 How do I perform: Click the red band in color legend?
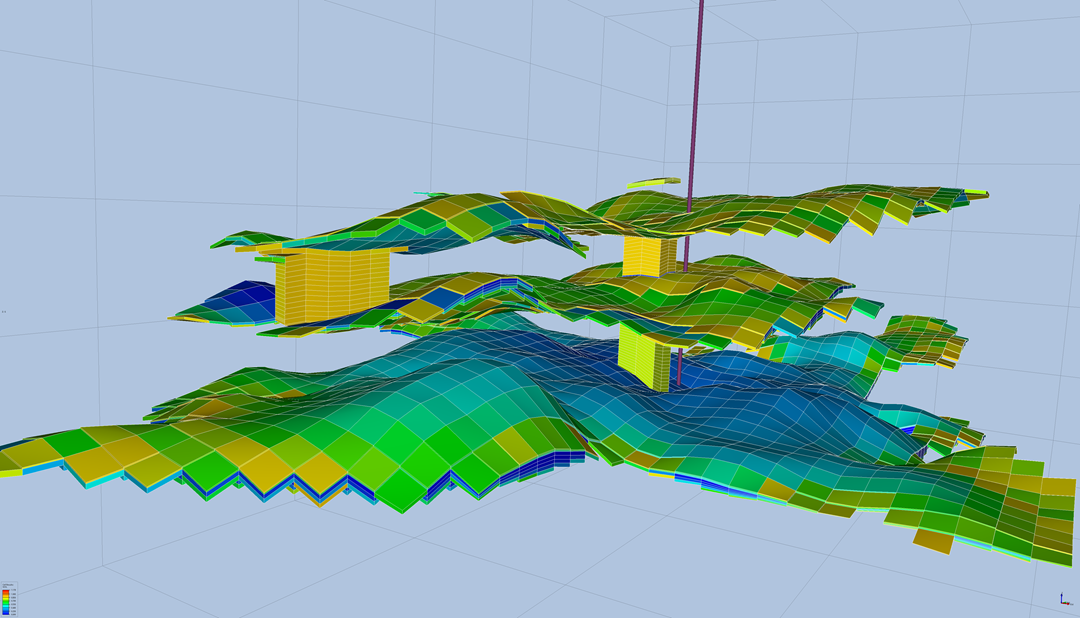point(6,592)
